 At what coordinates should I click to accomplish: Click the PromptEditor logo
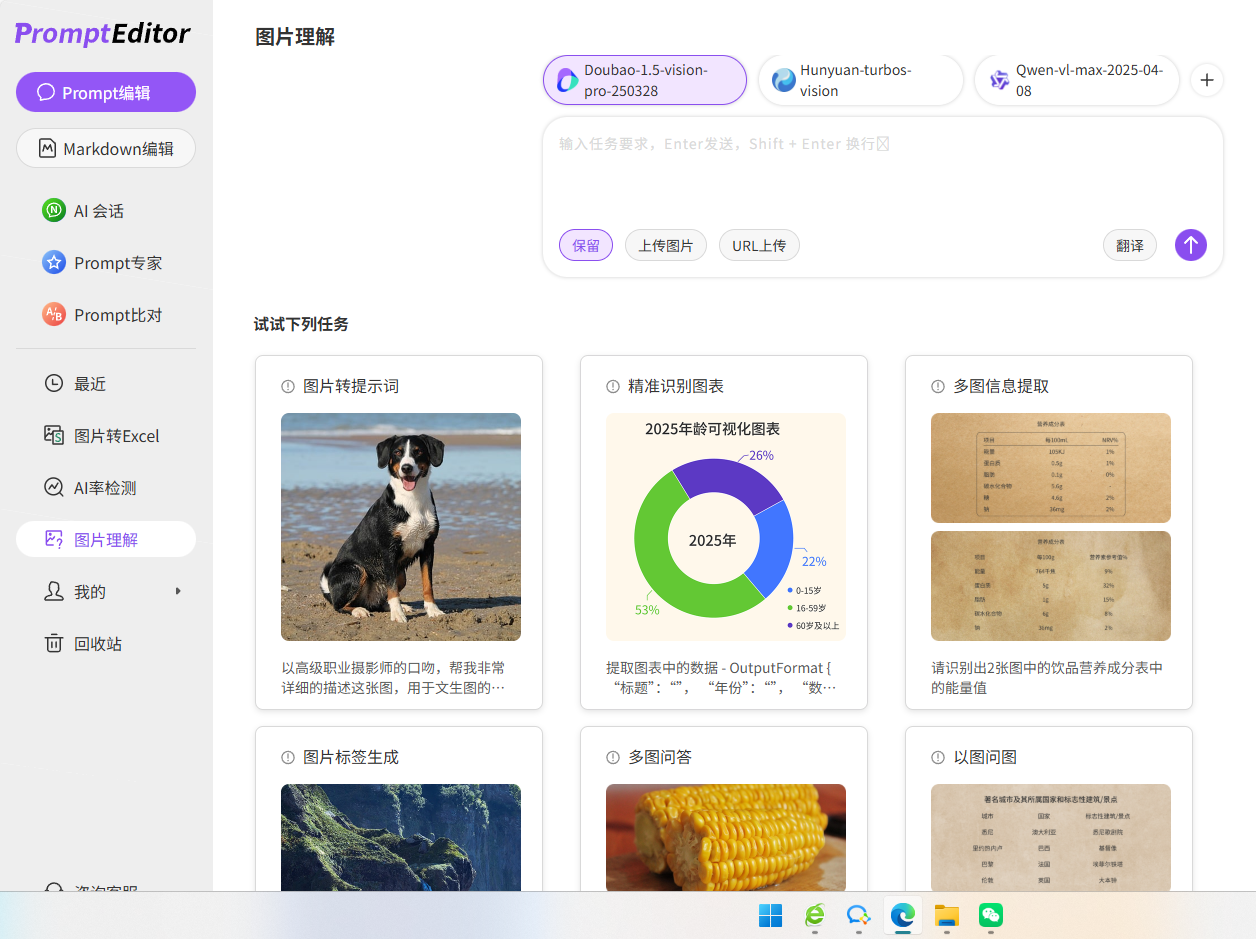(102, 34)
